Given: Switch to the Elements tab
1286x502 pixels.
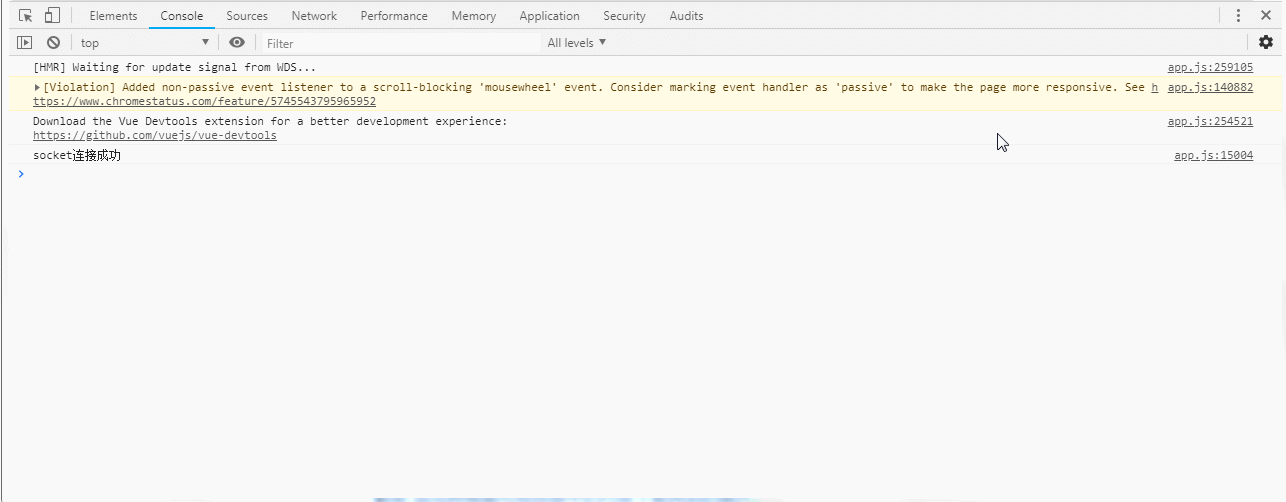Looking at the screenshot, I should [113, 16].
